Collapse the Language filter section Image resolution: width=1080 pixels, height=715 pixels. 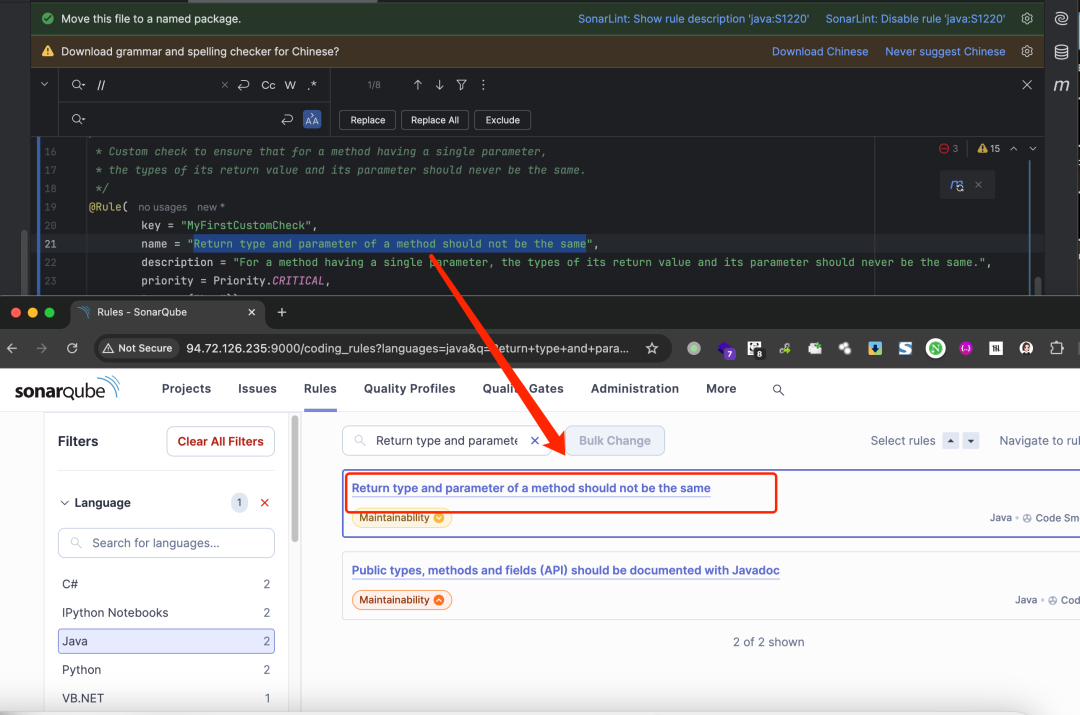(x=65, y=503)
